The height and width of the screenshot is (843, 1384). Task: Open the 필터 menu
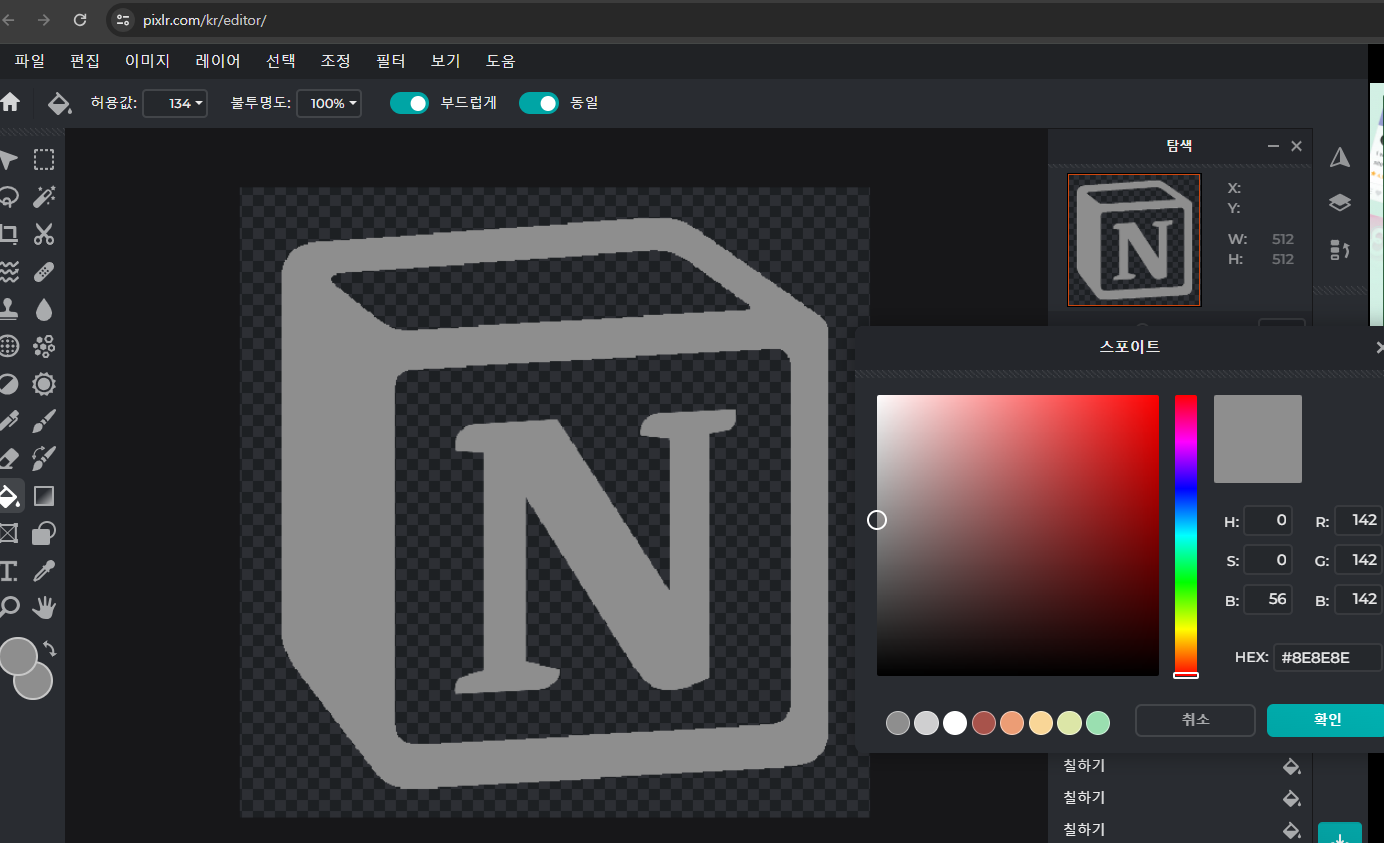pos(390,61)
